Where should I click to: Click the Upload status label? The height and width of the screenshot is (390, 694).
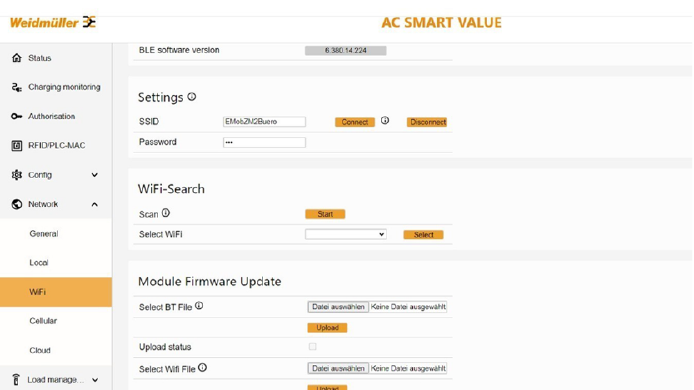[x=165, y=347]
